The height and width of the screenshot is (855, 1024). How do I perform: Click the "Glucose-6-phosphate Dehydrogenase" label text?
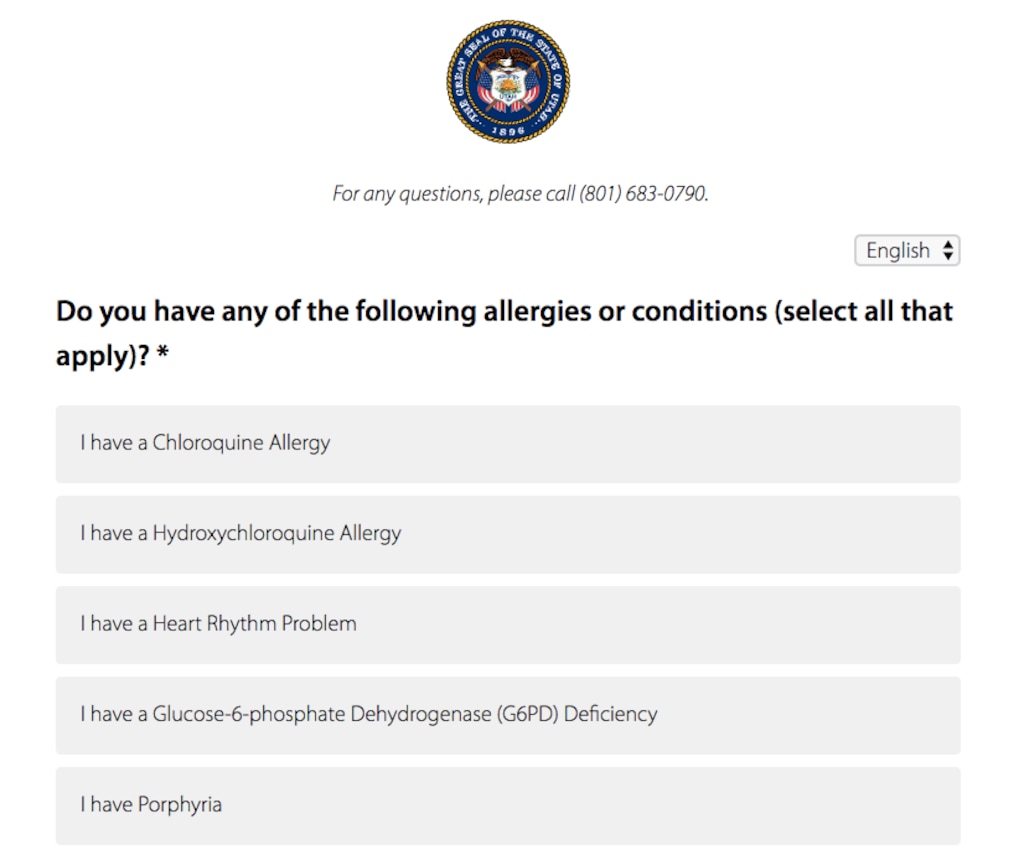point(321,715)
